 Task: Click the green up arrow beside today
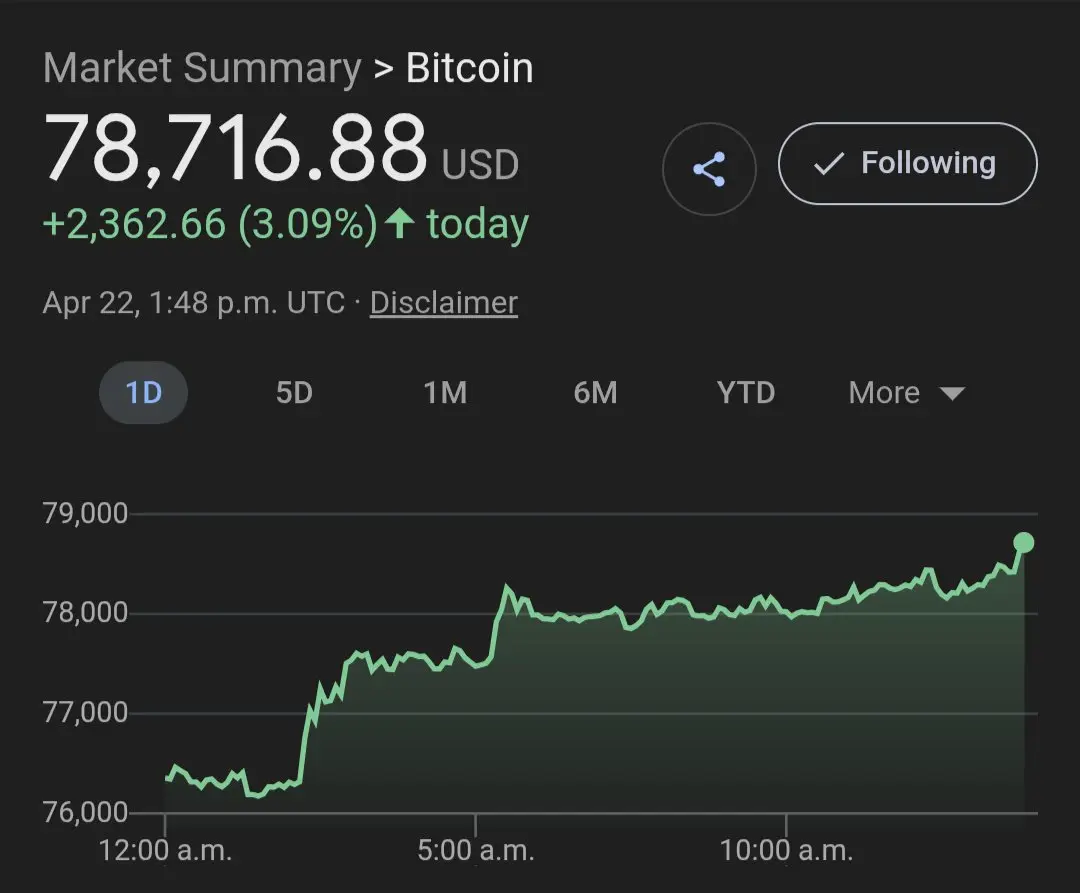(x=399, y=223)
